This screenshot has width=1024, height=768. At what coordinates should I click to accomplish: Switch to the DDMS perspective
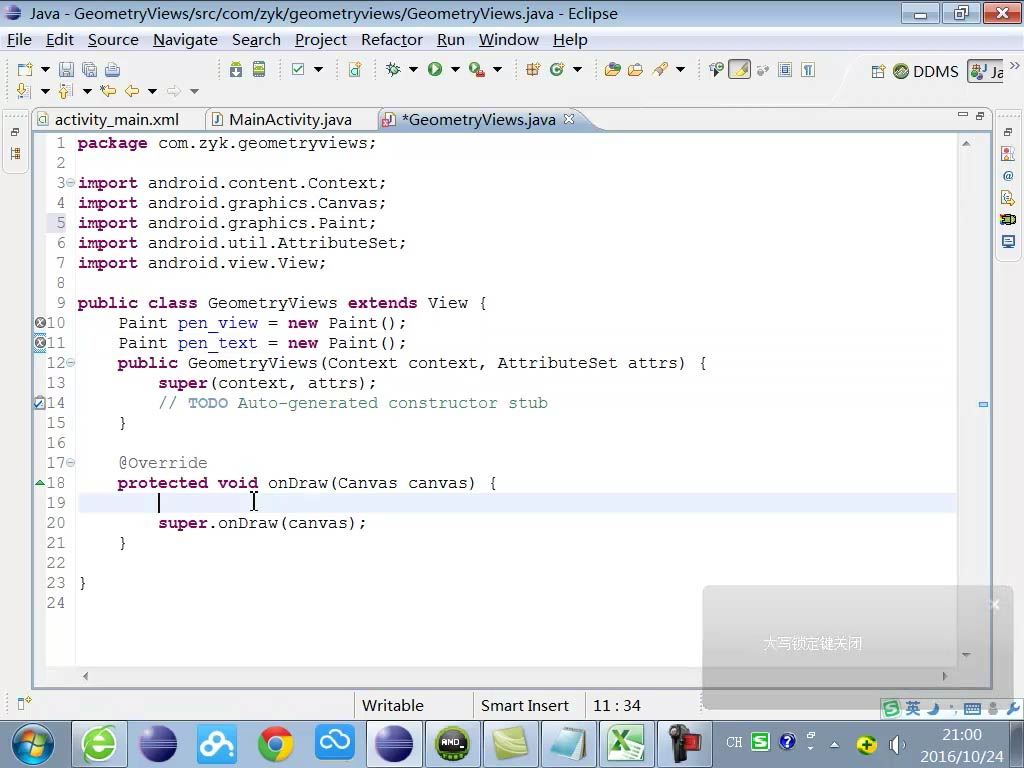pyautogui.click(x=926, y=71)
